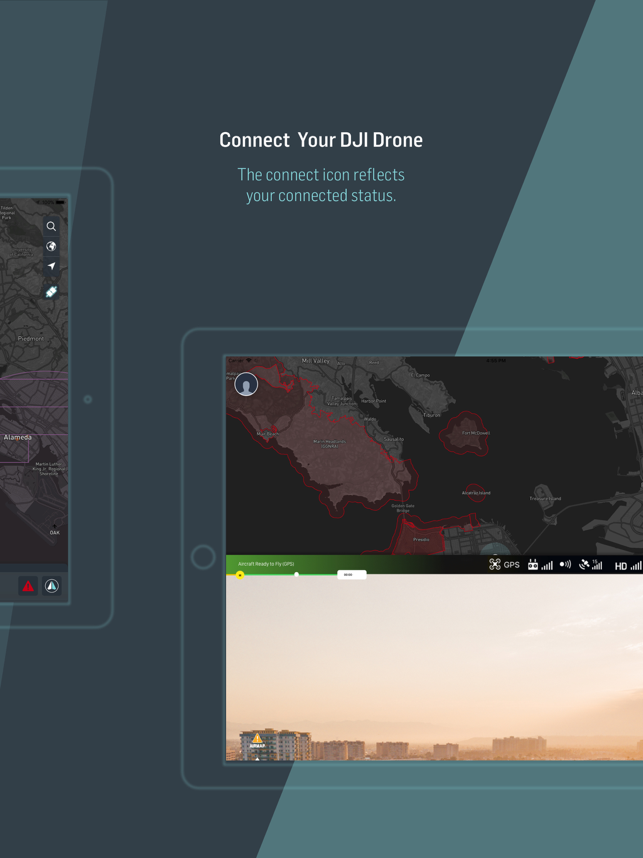This screenshot has width=643, height=858.
Task: Tap the Sausalito map label
Action: coord(393,439)
